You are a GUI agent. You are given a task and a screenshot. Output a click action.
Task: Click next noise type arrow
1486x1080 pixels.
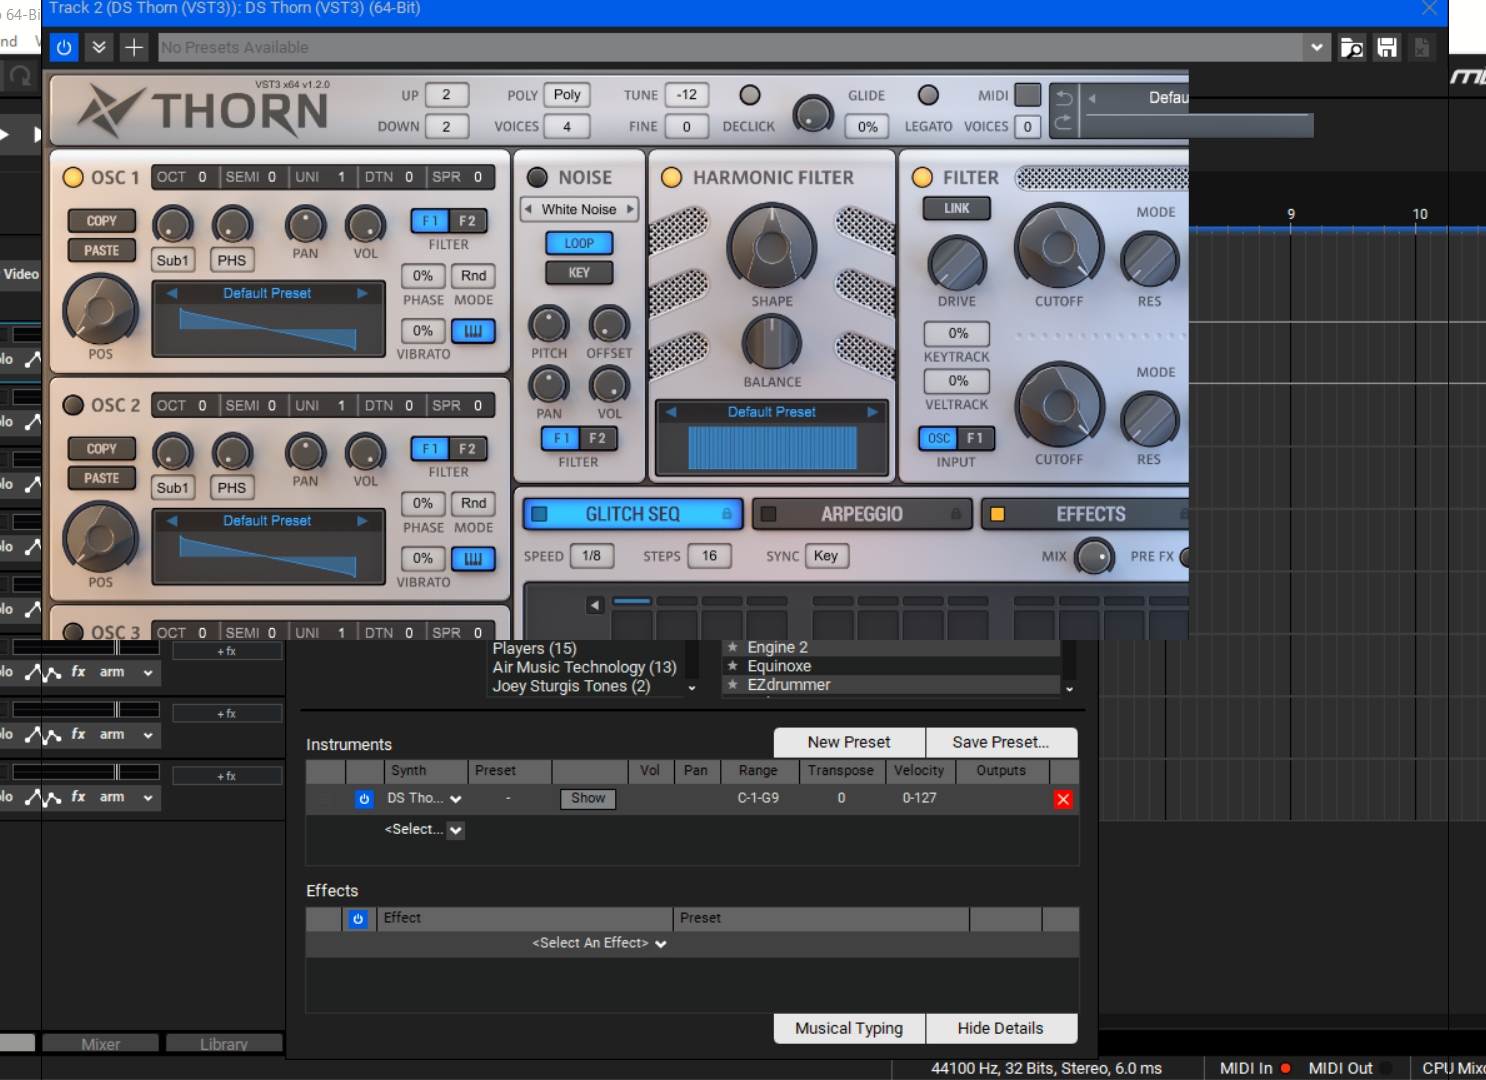(x=630, y=209)
